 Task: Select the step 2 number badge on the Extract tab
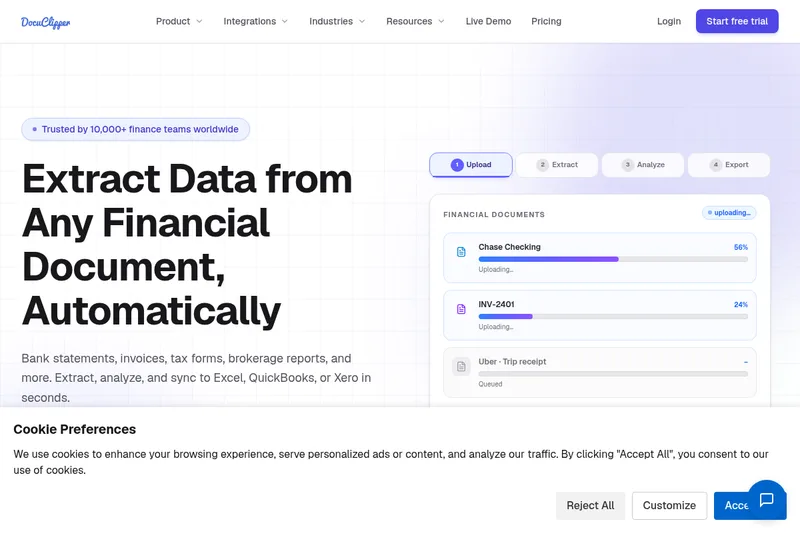point(542,165)
